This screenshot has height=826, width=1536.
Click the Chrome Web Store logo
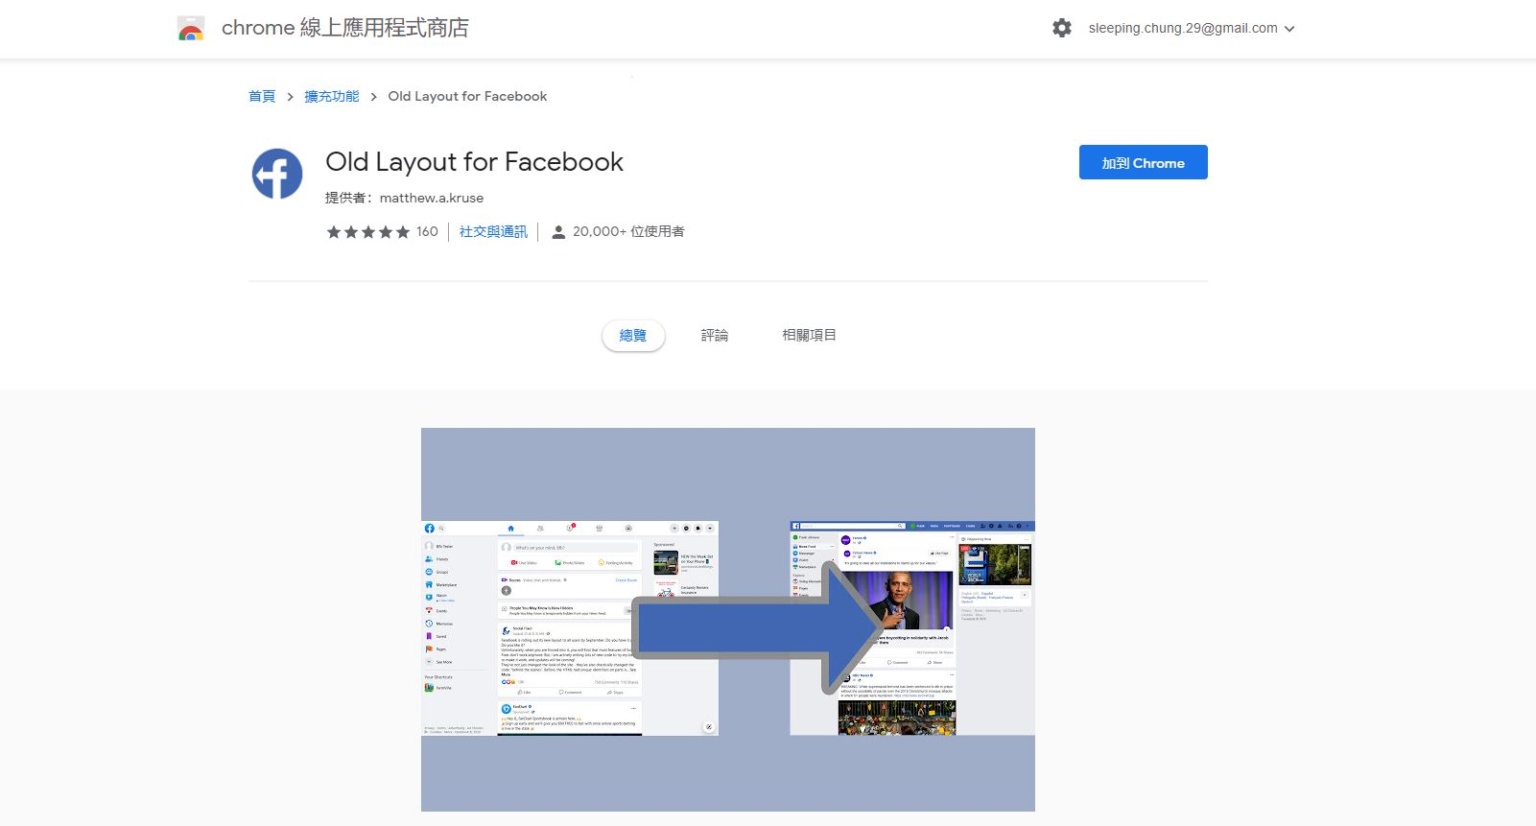[x=191, y=27]
